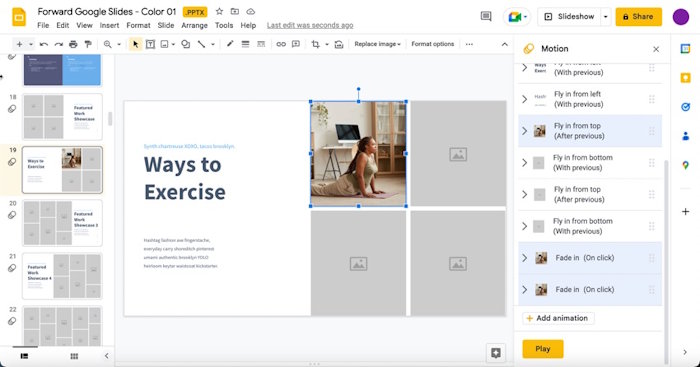Open the Format menu
700x367 pixels.
138,25
